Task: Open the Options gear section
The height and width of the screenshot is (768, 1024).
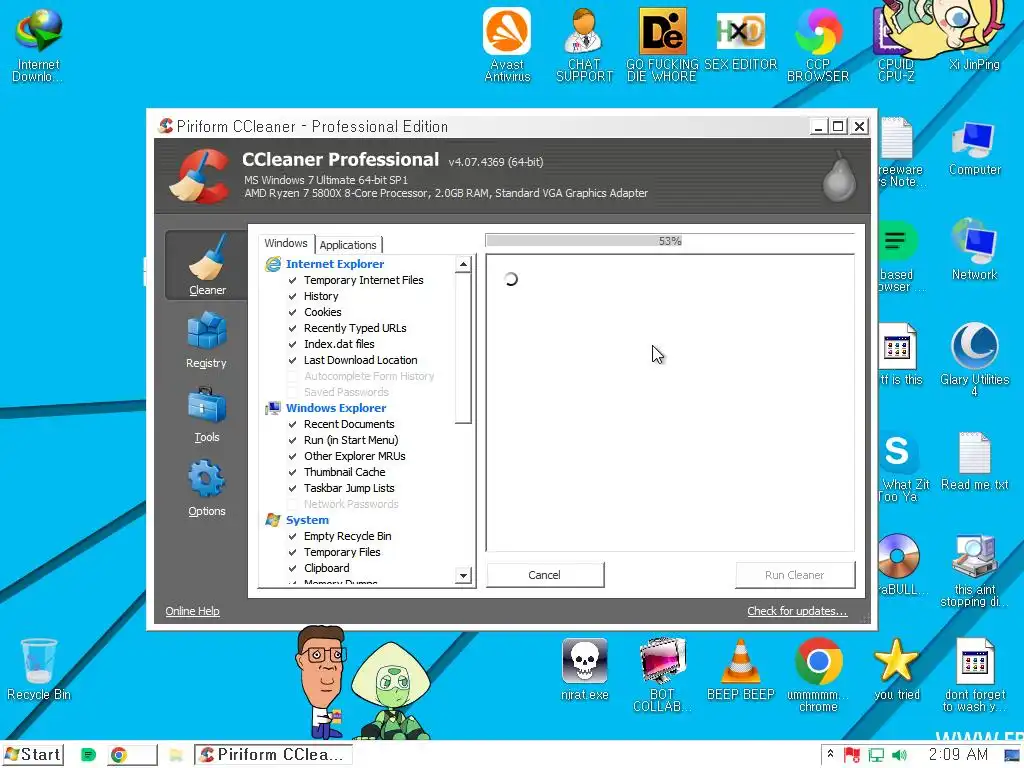Action: [x=206, y=488]
